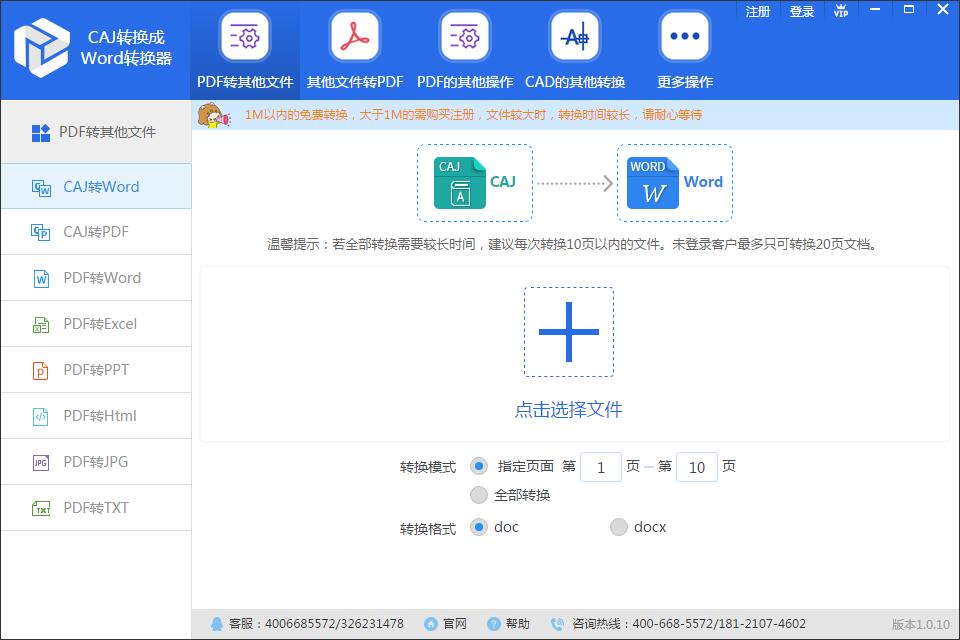Open CAD的其他转换 from the top toolbar
Screen dimensions: 960x640
click(574, 35)
